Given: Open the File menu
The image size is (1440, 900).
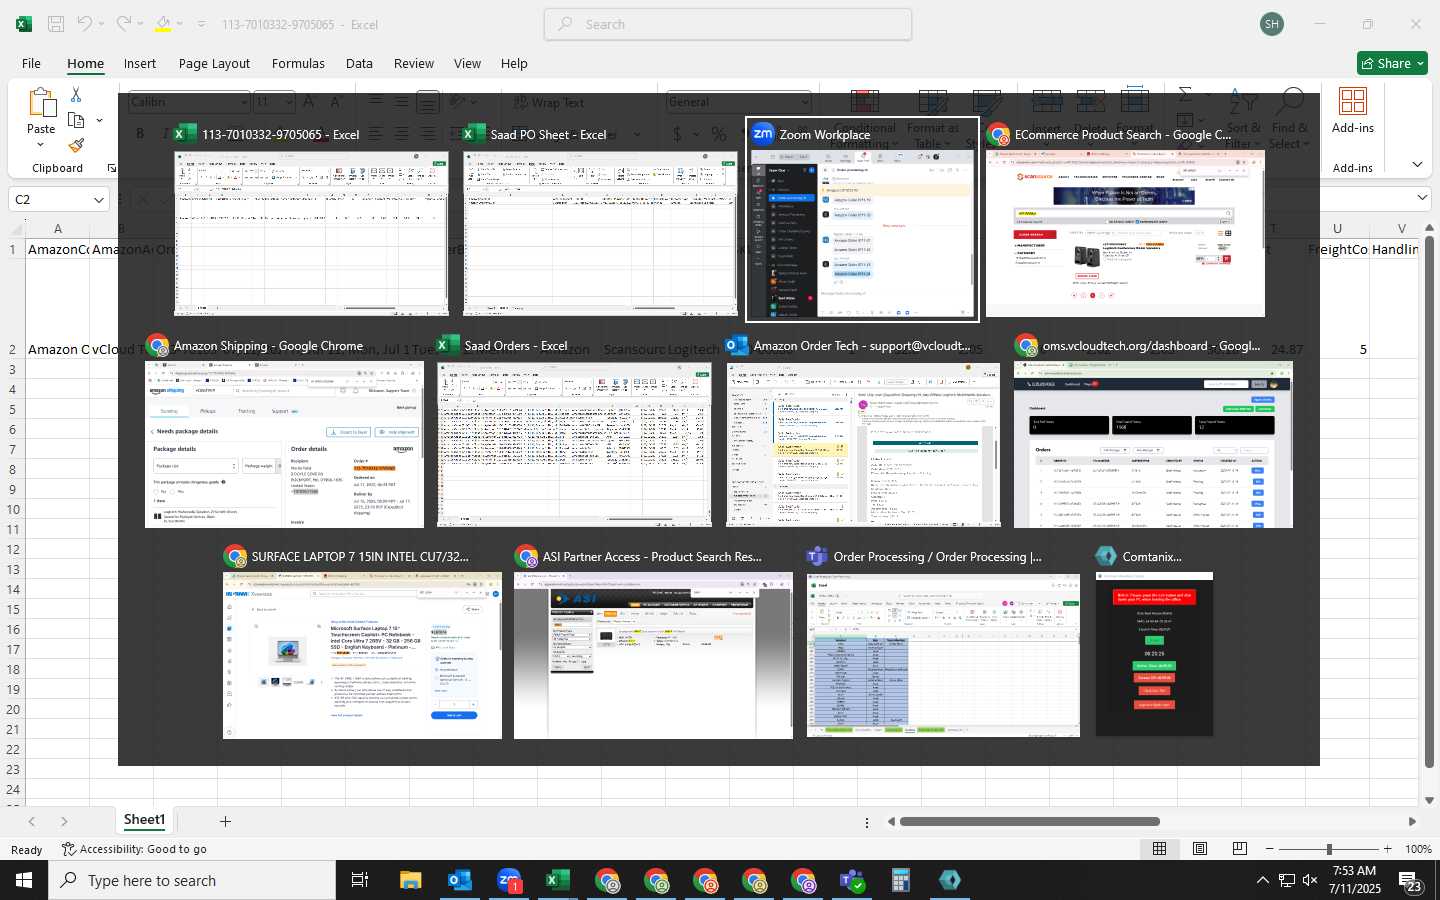Looking at the screenshot, I should click(31, 63).
